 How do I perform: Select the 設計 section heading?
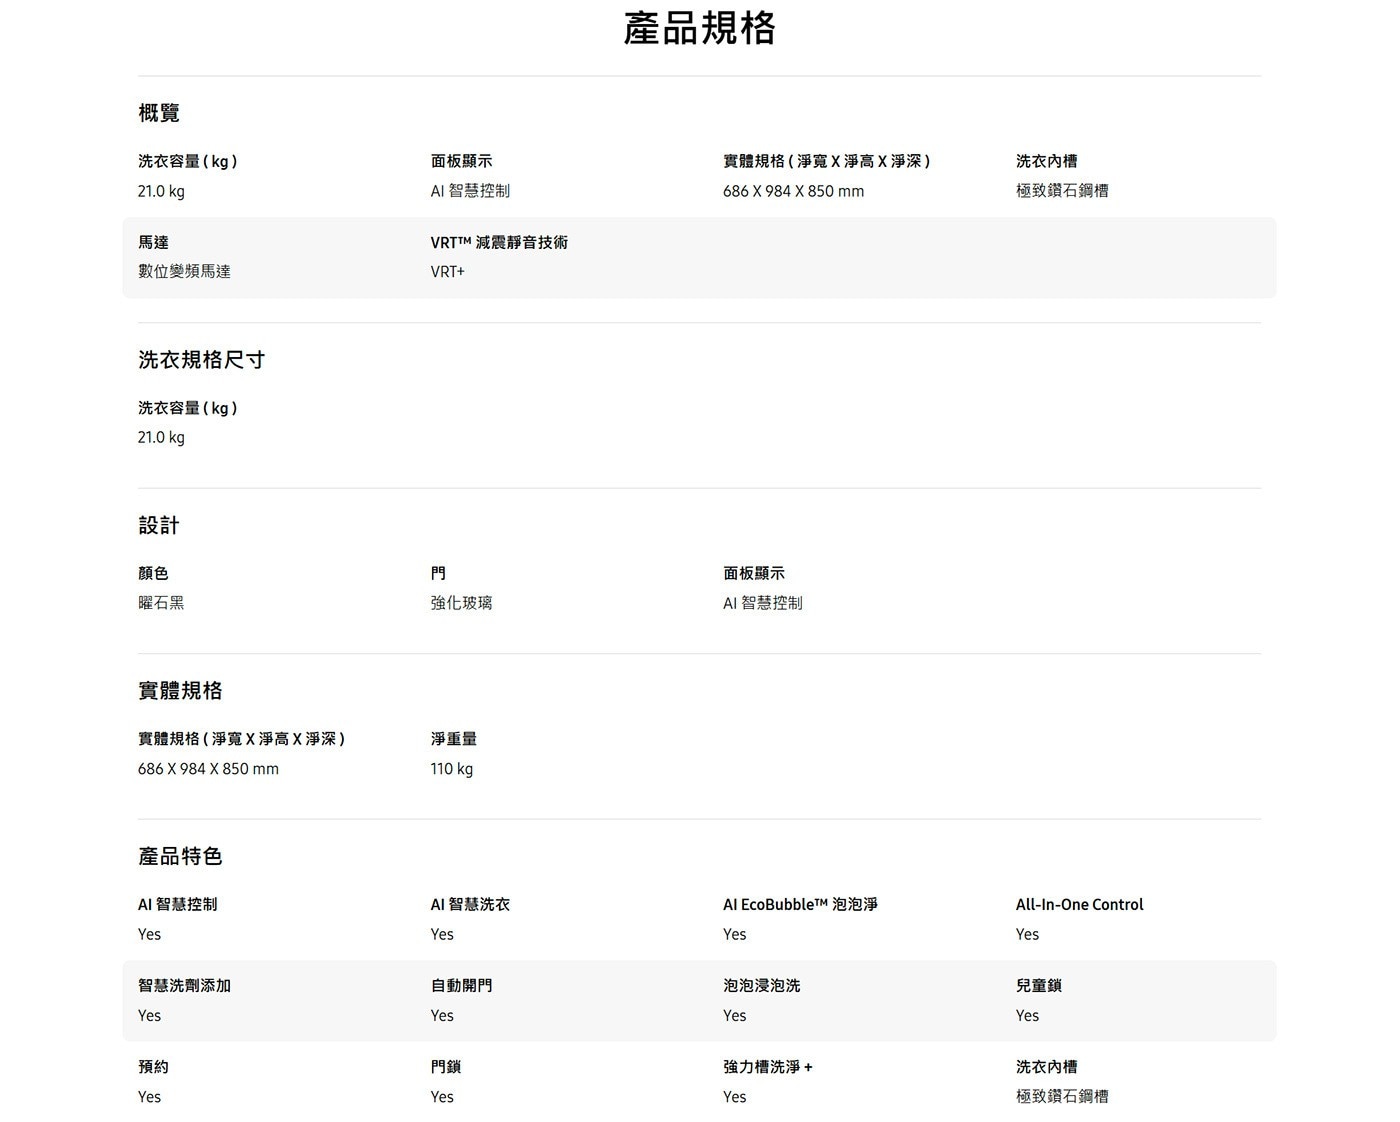(159, 525)
